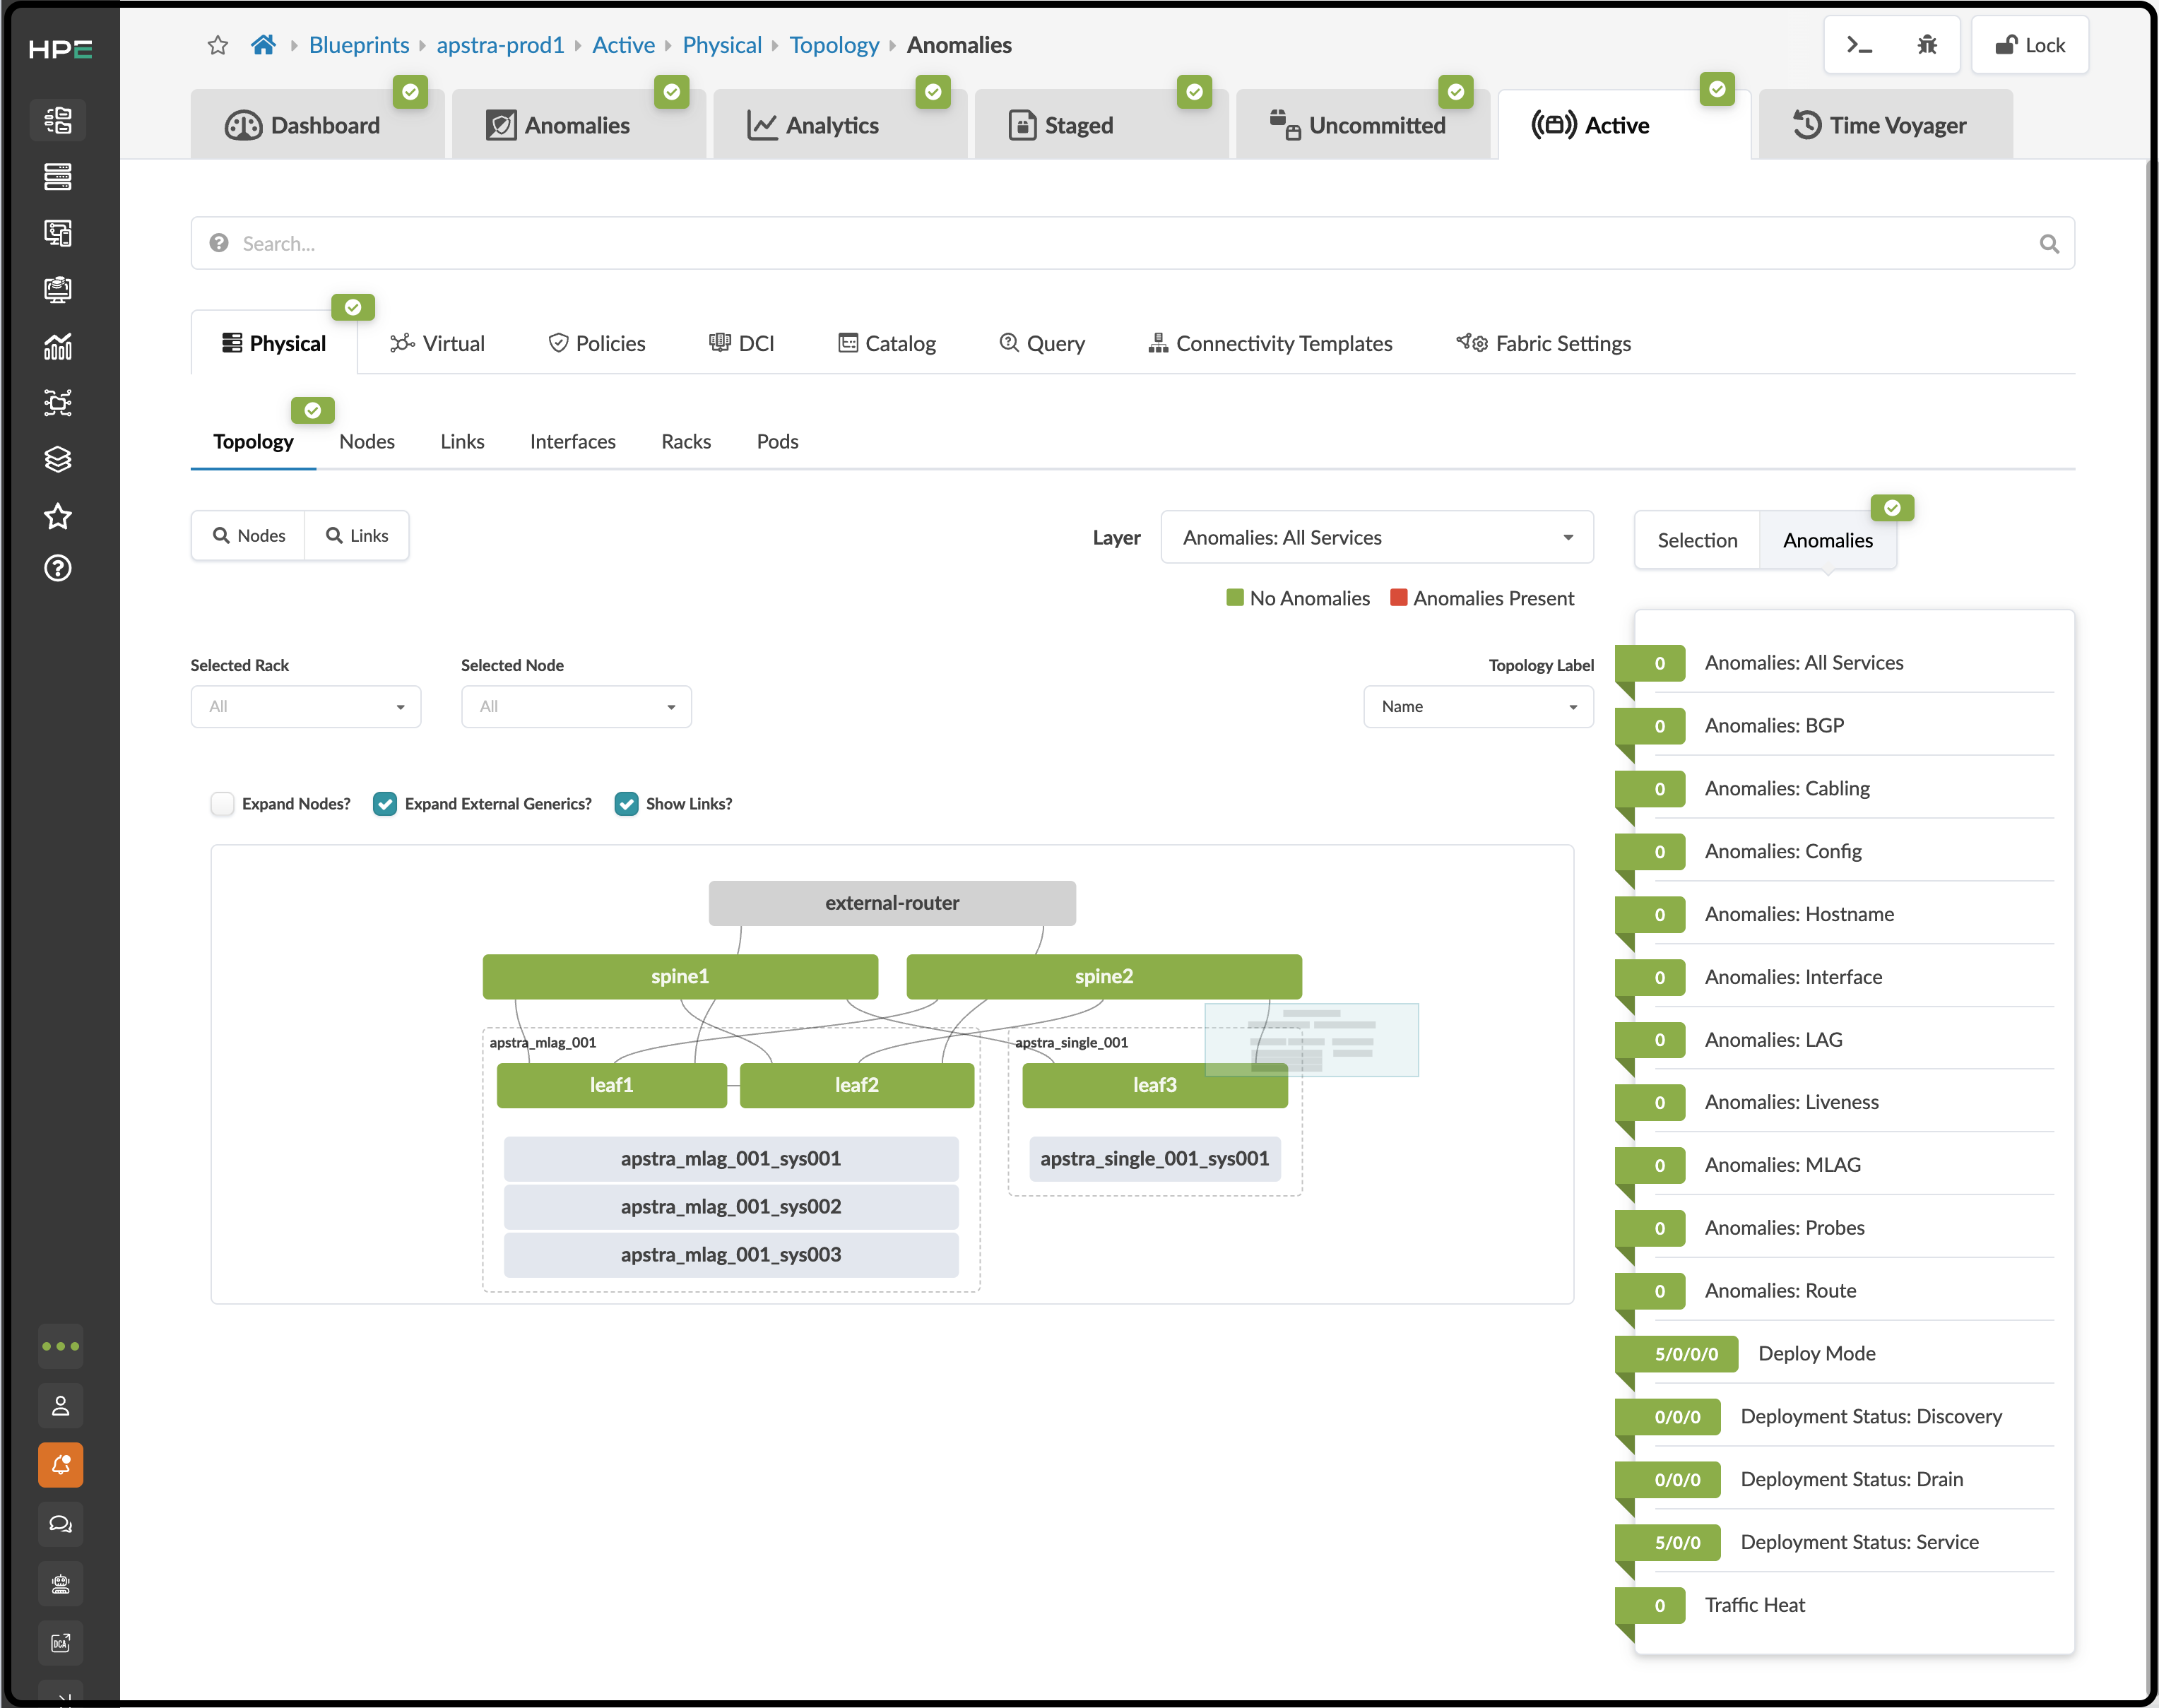The image size is (2159, 1708).
Task: Follow the apstra-prod1 breadcrumb link
Action: [500, 45]
